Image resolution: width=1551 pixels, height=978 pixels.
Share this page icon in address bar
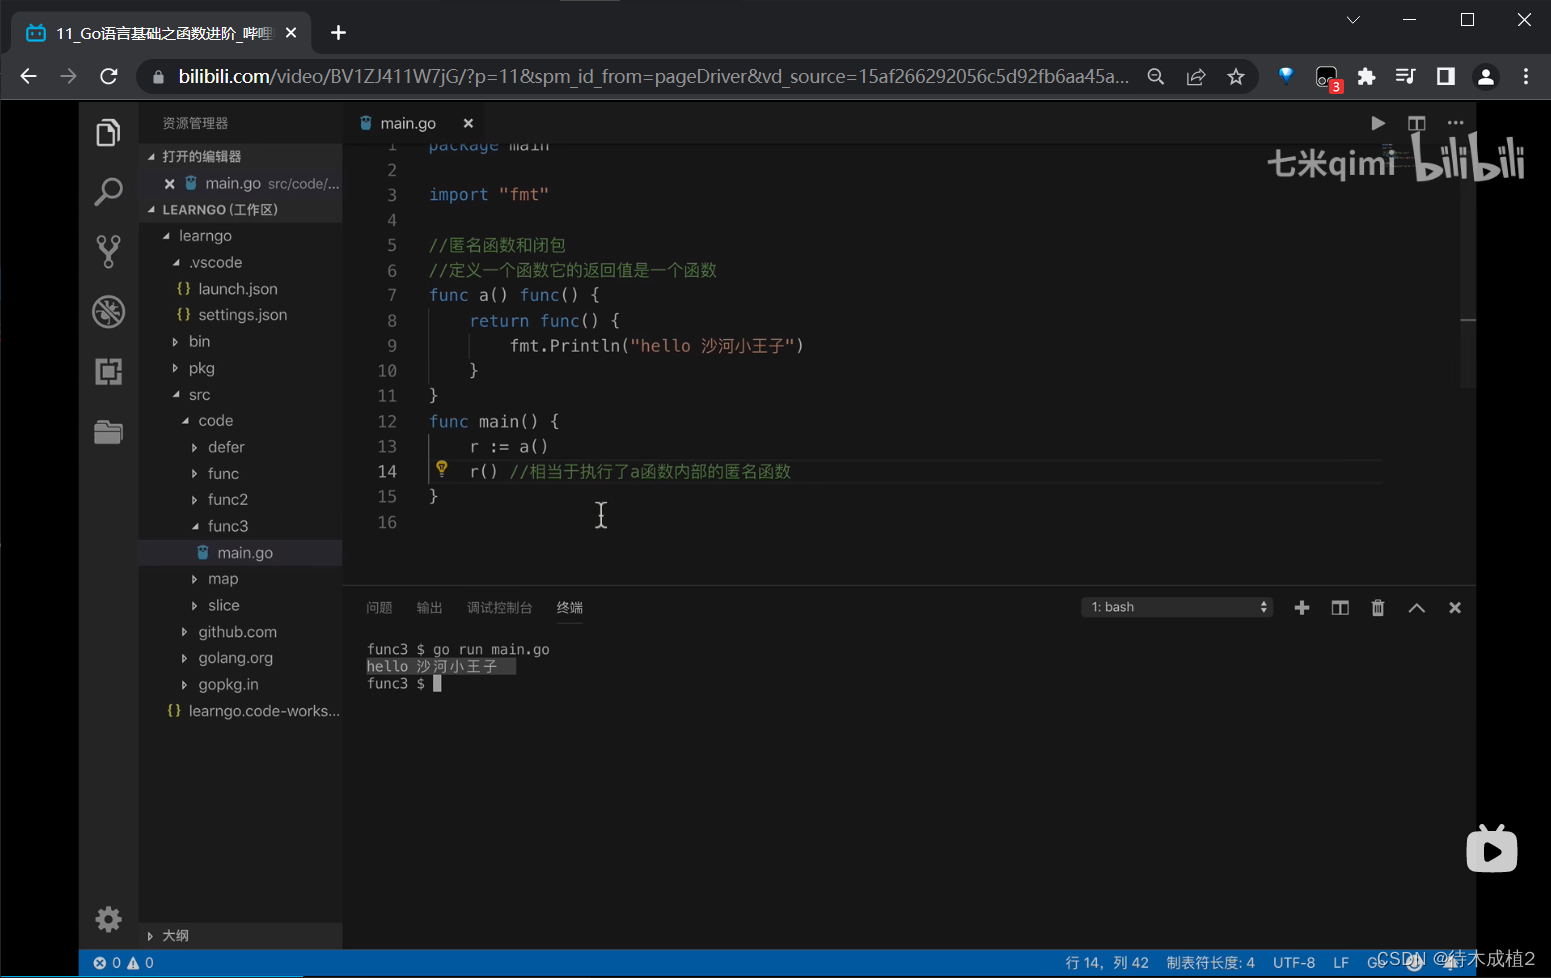pos(1196,77)
